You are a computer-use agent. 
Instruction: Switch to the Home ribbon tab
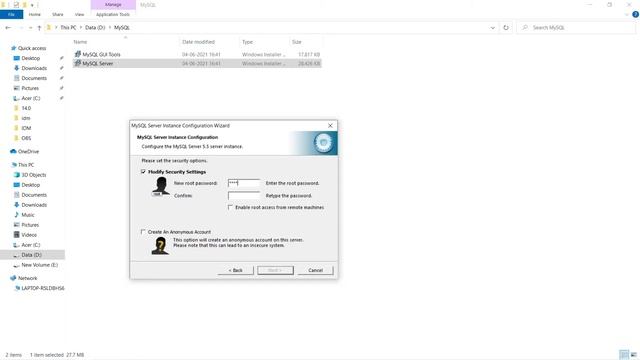pos(35,14)
